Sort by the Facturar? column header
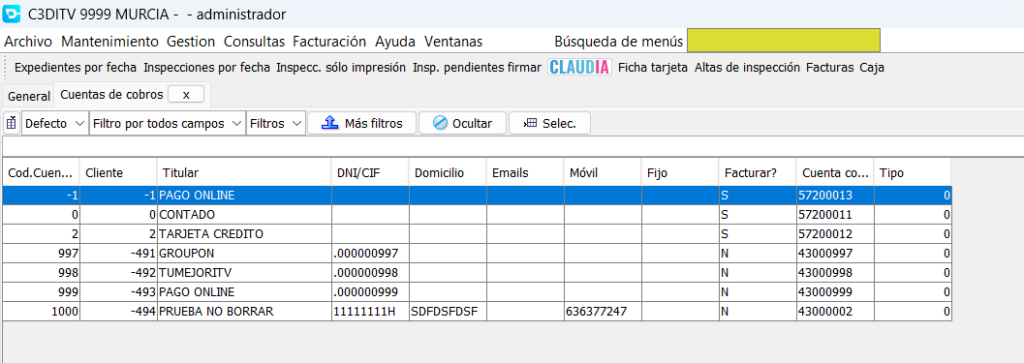This screenshot has height=363, width=1024. [x=758, y=173]
